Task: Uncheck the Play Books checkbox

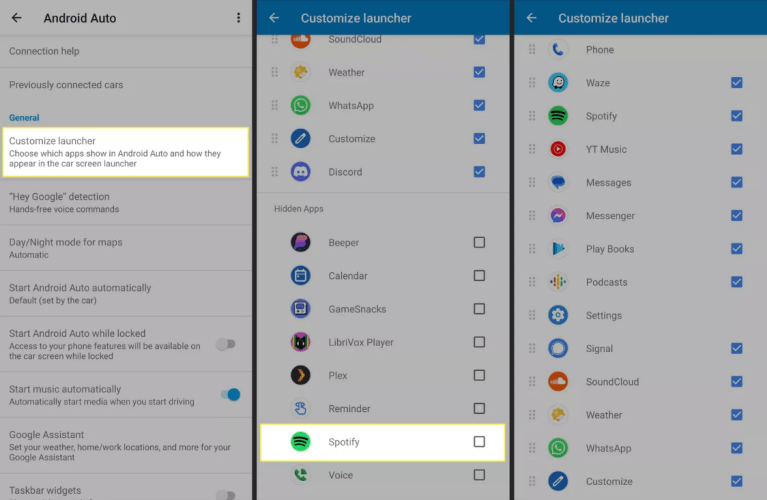Action: coord(736,249)
